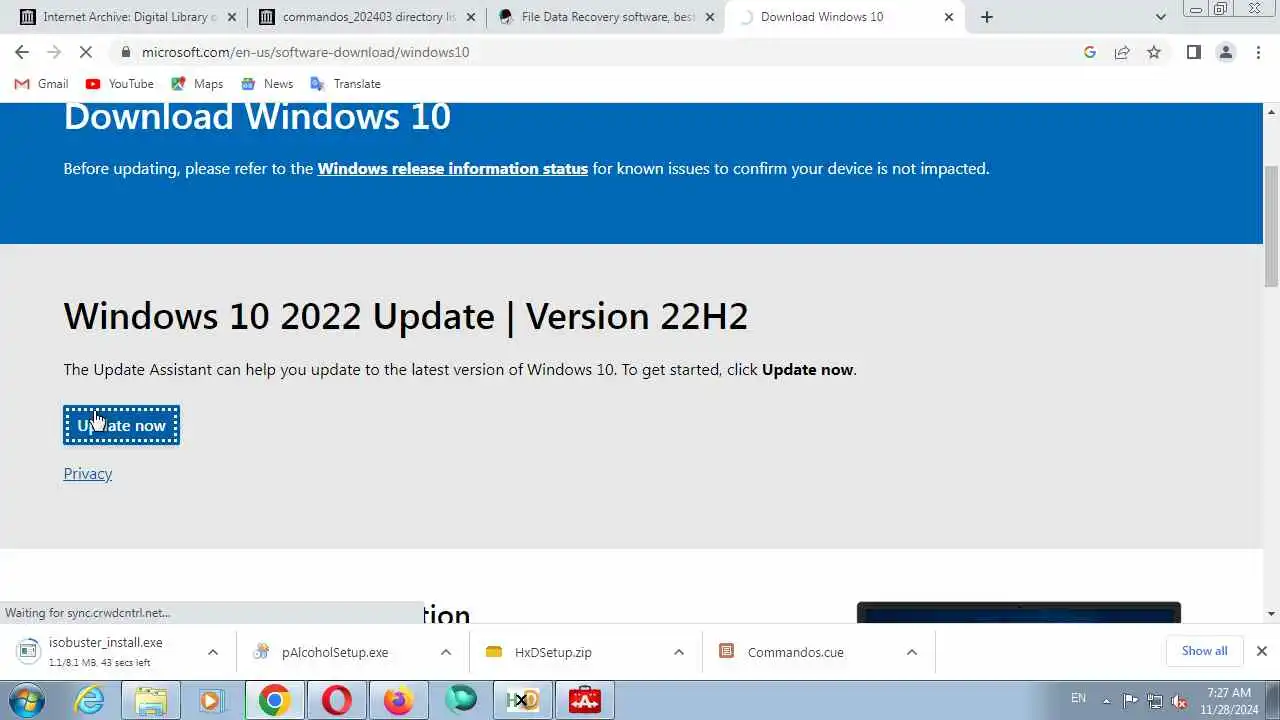Select the Download Windows 10 tab
Image resolution: width=1280 pixels, height=720 pixels.
(835, 17)
